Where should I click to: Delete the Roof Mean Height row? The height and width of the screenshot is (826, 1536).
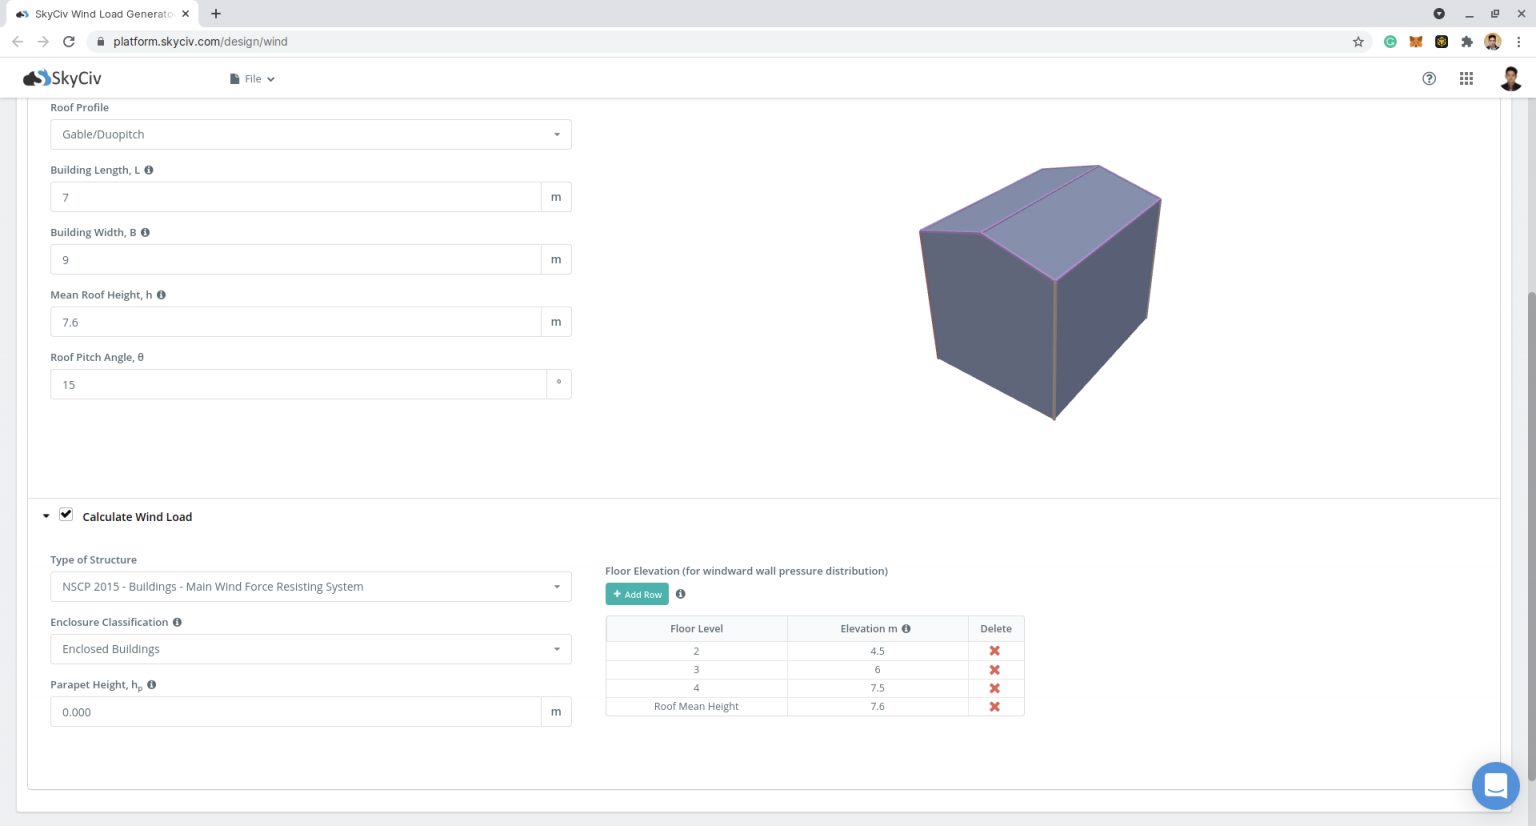995,707
